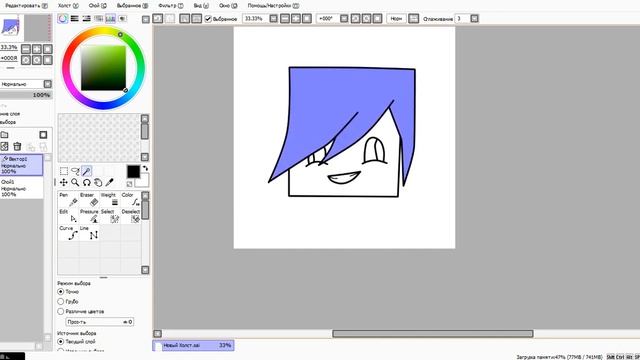Select the Различие цветов radio option
Screen dimensions: 640x360
point(60,311)
